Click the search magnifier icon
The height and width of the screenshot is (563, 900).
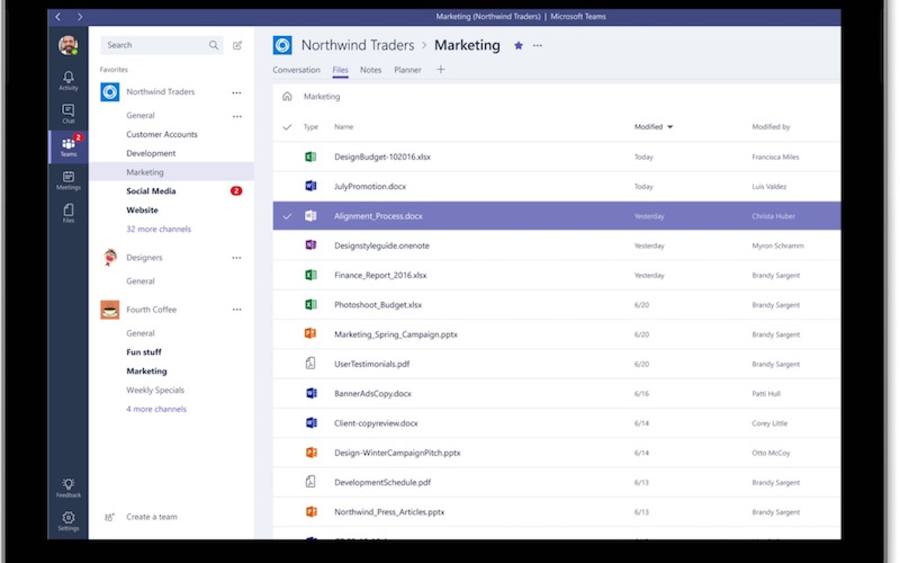[214, 45]
